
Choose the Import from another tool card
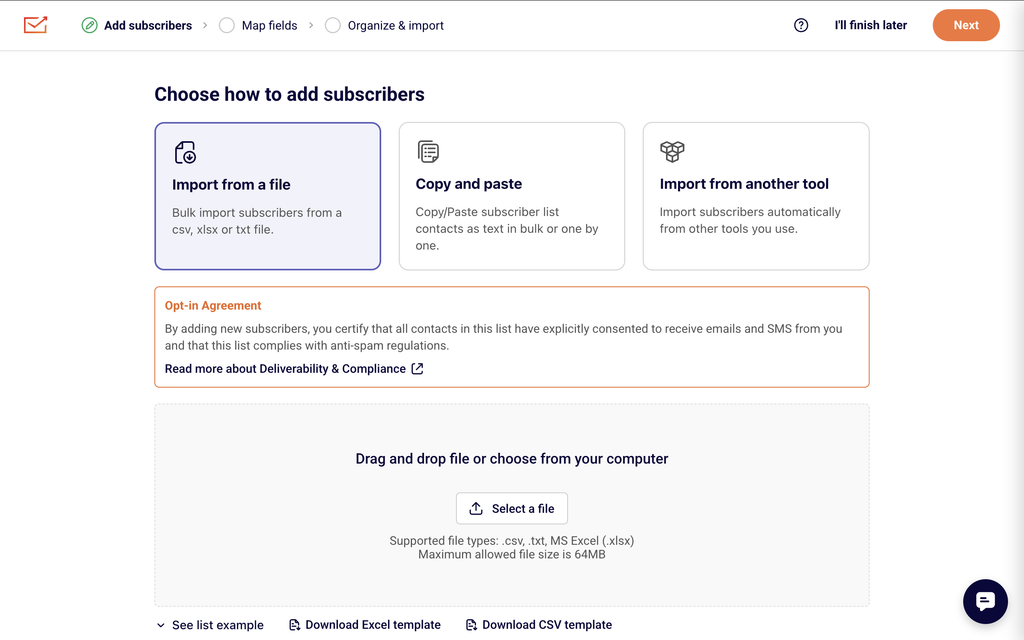click(x=756, y=196)
